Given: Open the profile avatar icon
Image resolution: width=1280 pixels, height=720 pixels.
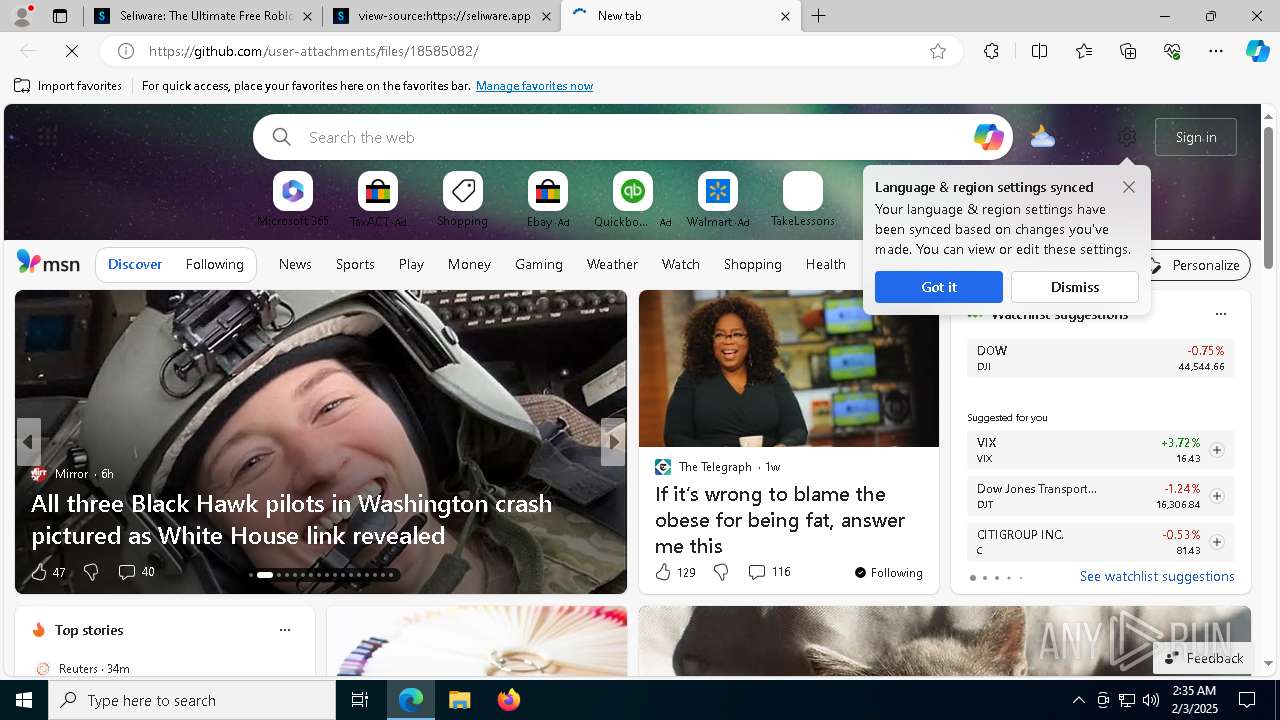Looking at the screenshot, I should (22, 16).
